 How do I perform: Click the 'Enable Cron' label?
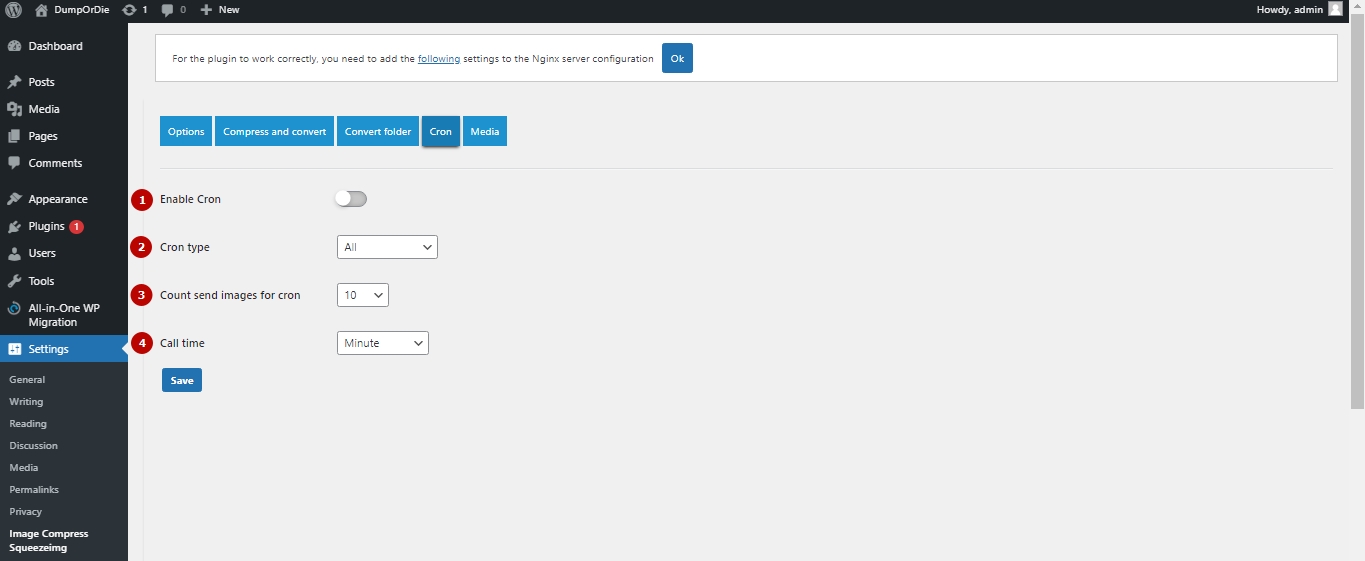point(190,199)
